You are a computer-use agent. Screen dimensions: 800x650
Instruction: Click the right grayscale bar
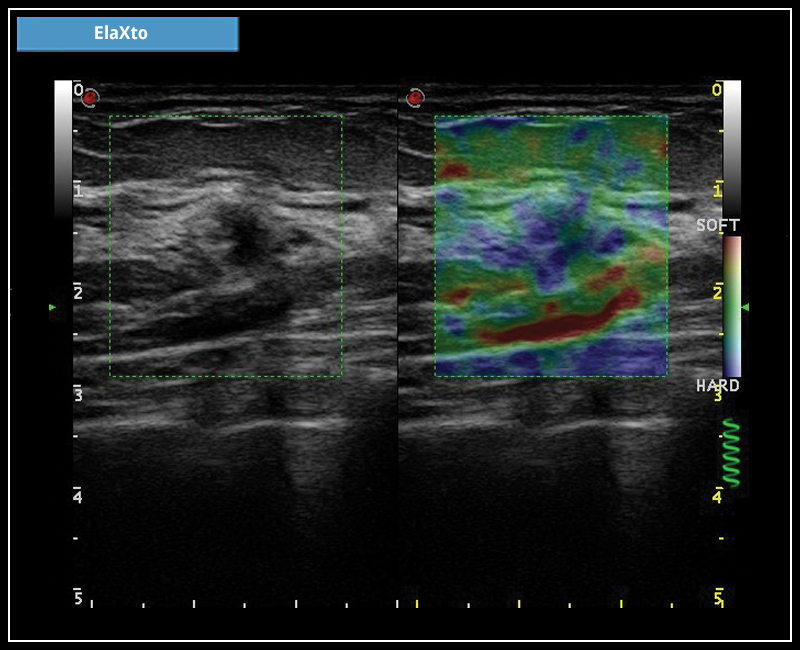(x=732, y=148)
